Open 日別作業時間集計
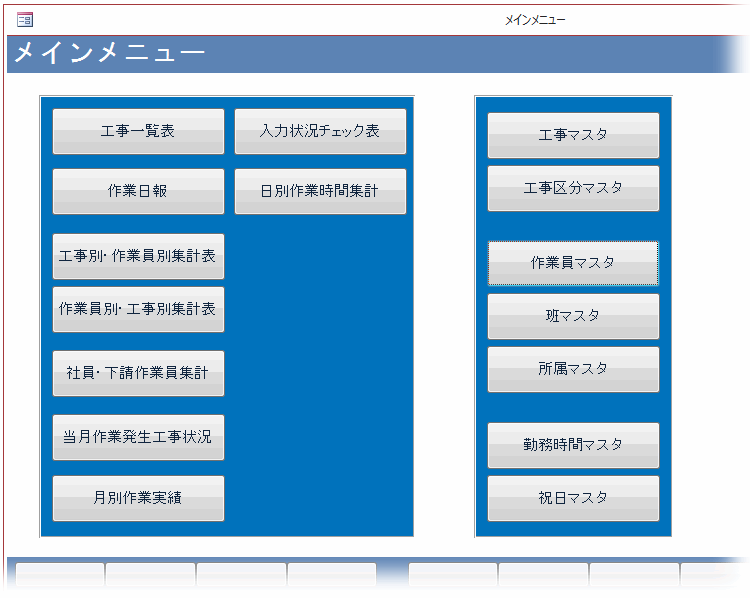 320,191
